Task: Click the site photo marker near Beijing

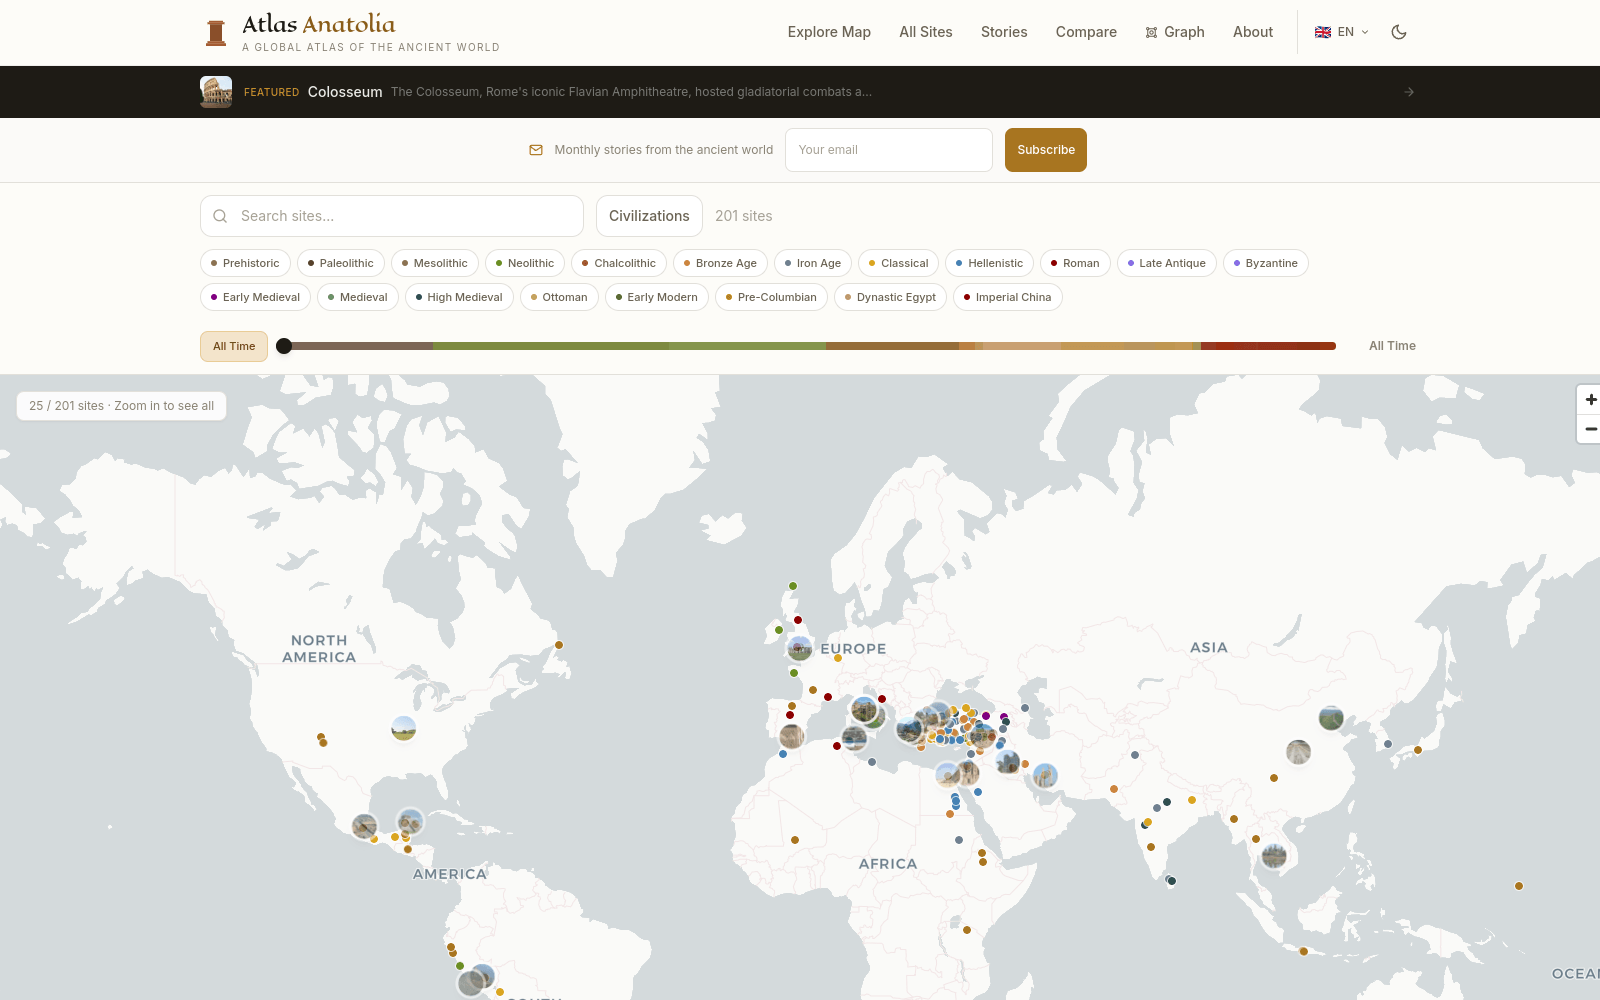Action: click(1331, 718)
